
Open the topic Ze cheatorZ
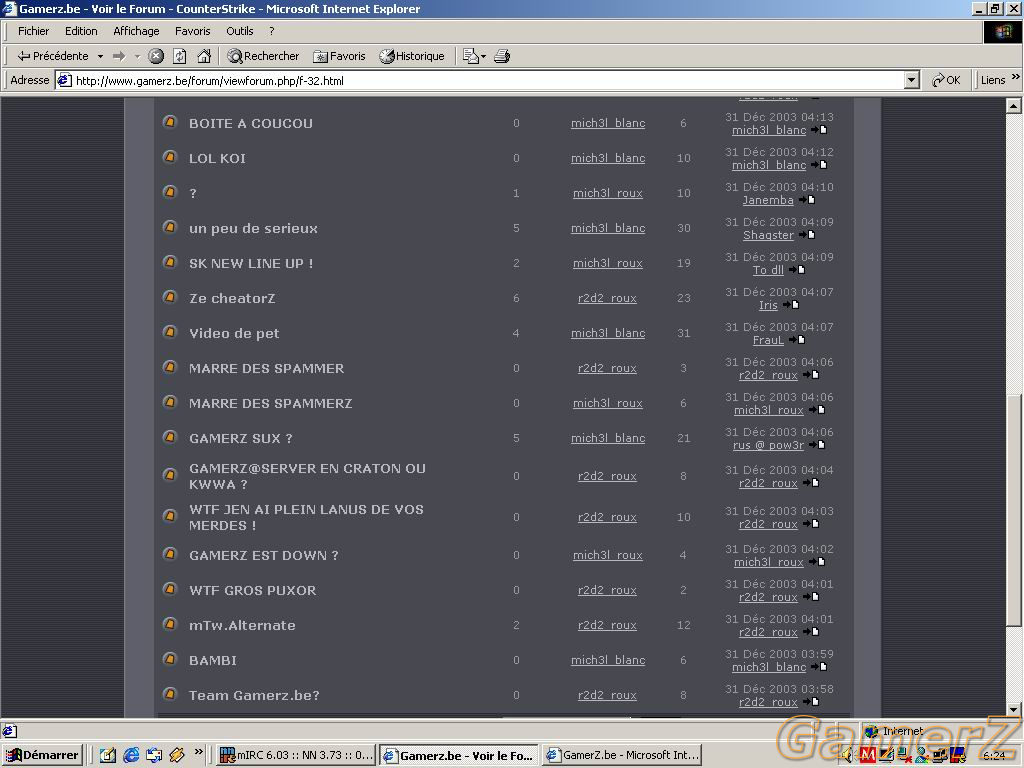232,298
